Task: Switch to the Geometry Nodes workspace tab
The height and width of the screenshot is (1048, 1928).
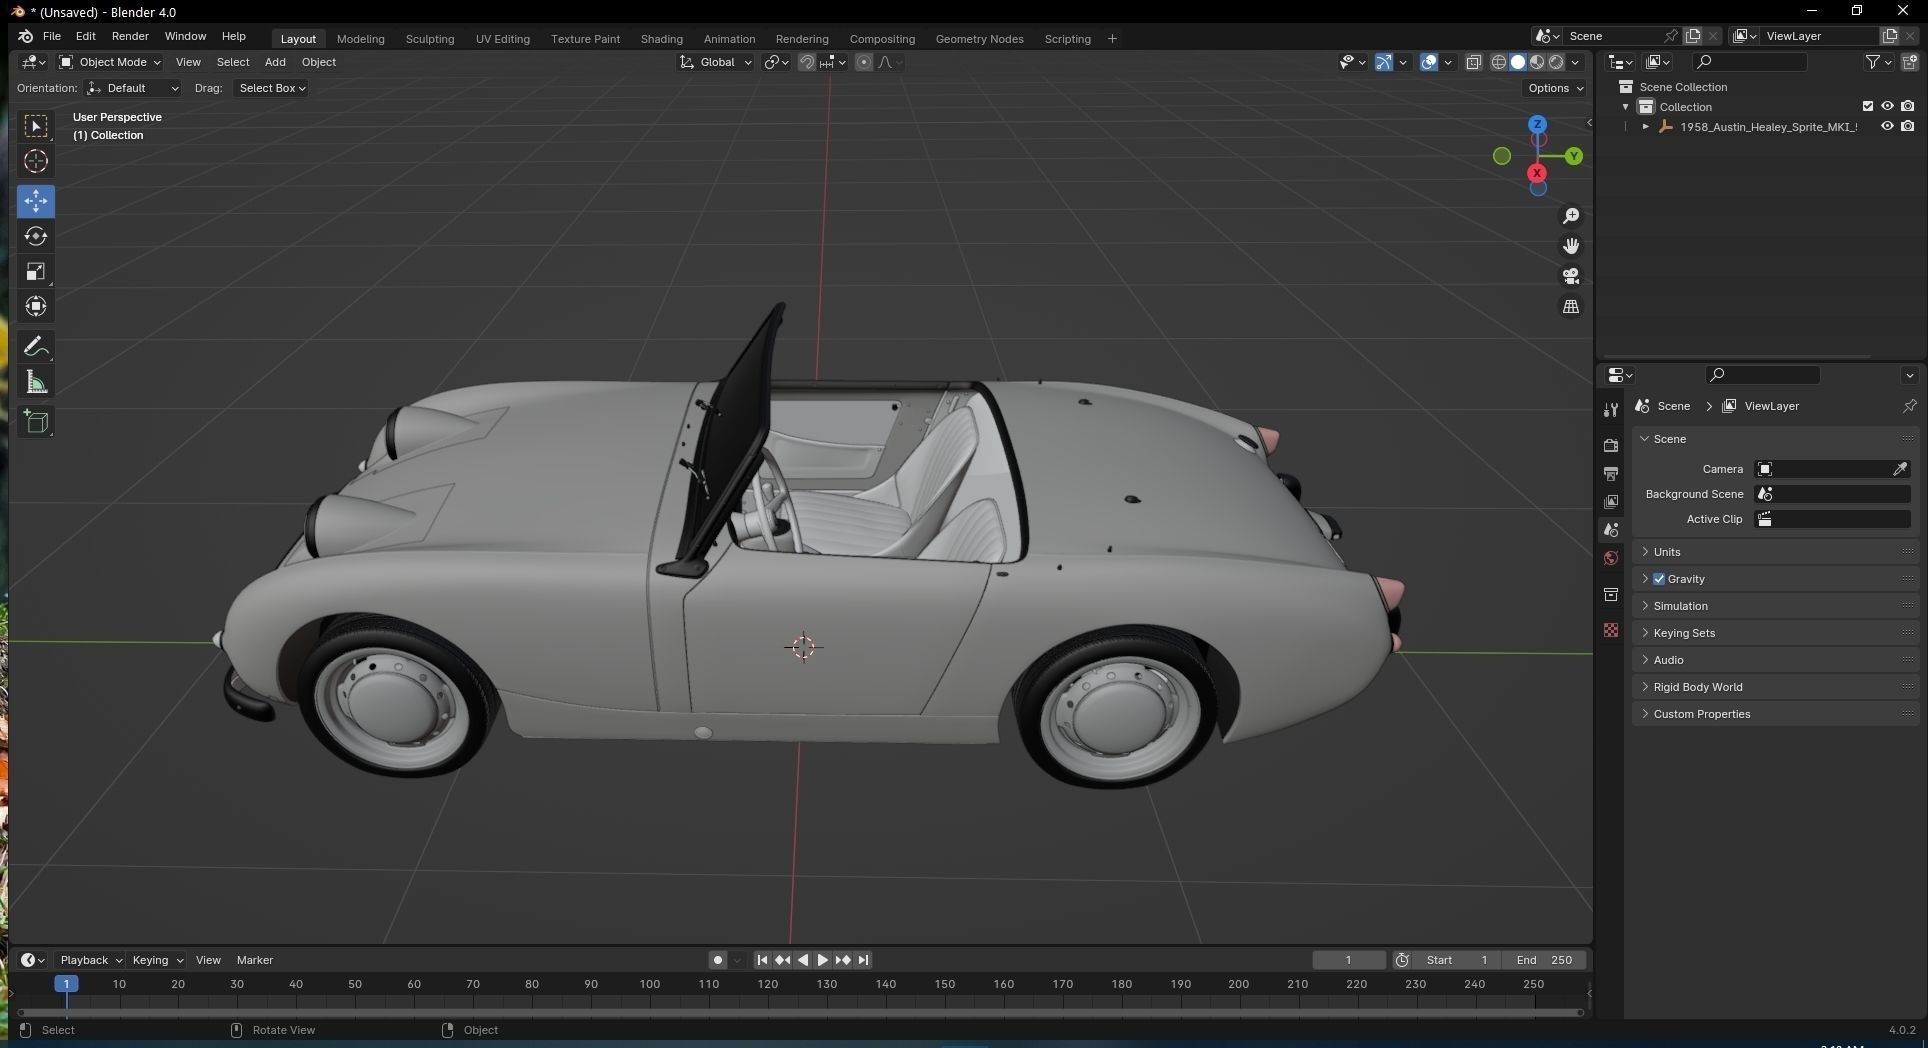Action: coord(979,39)
